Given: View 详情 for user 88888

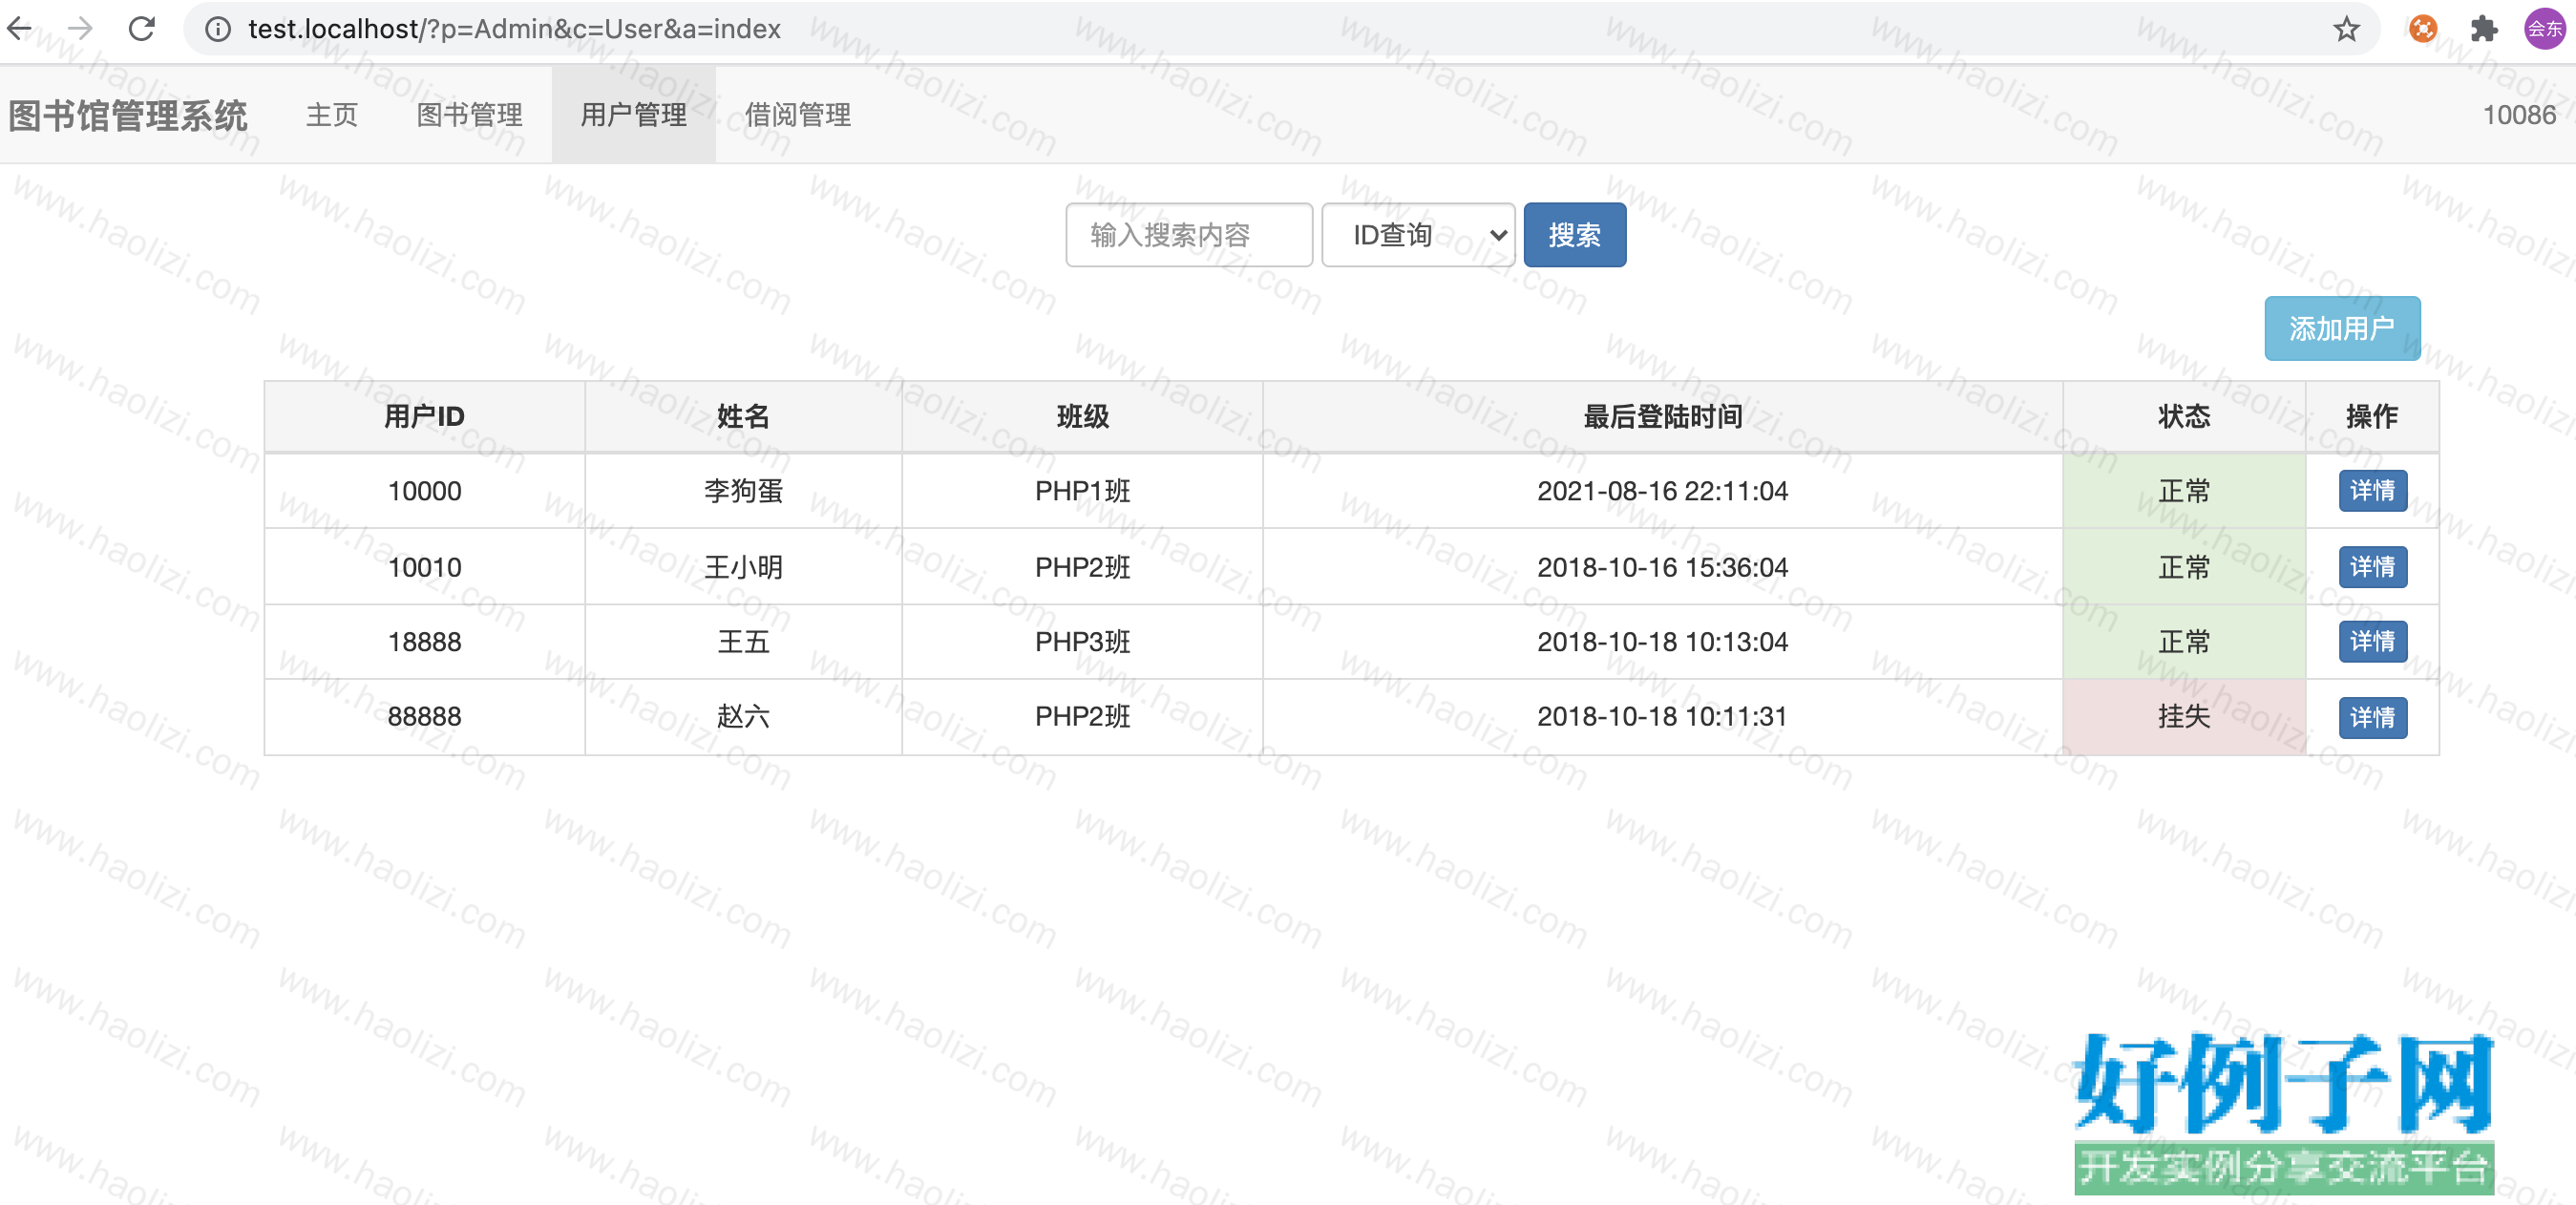Looking at the screenshot, I should 2372,717.
